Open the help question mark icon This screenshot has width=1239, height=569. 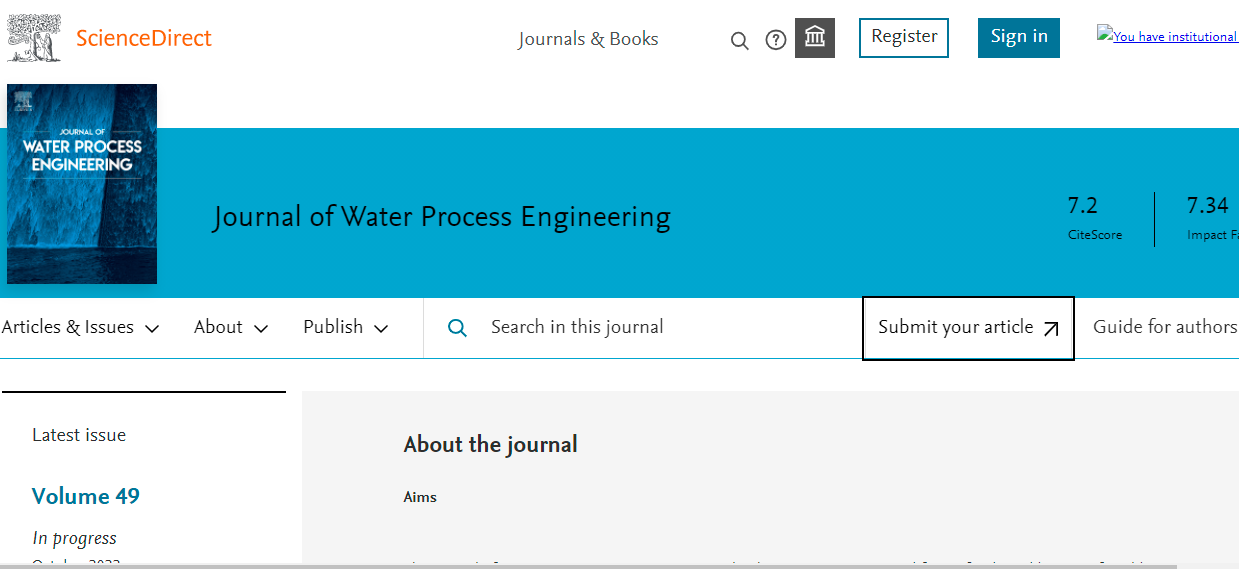click(776, 40)
